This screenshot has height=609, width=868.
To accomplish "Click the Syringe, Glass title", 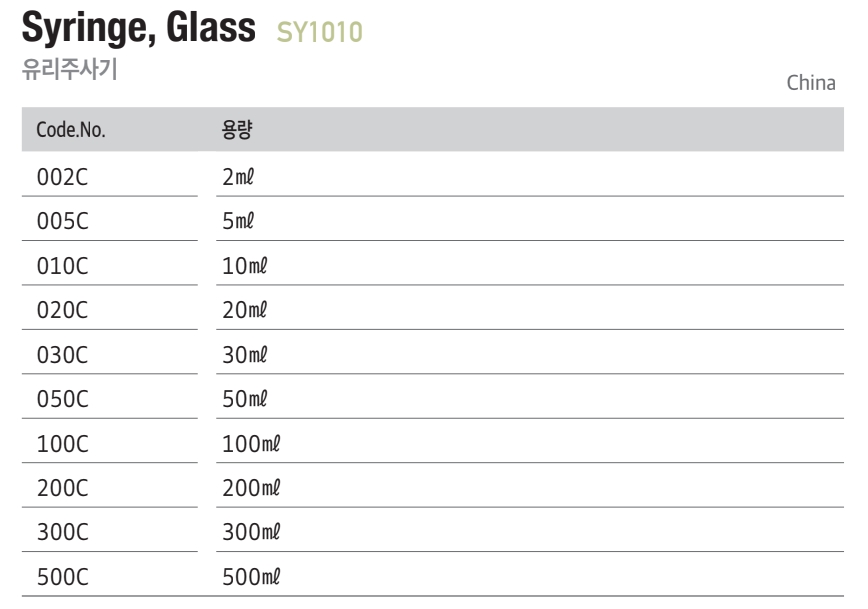I will point(138,28).
